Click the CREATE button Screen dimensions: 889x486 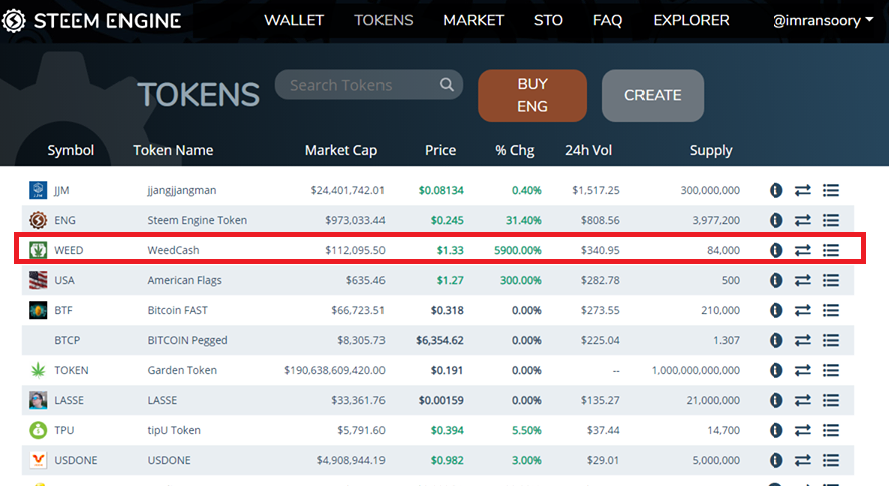click(x=653, y=95)
